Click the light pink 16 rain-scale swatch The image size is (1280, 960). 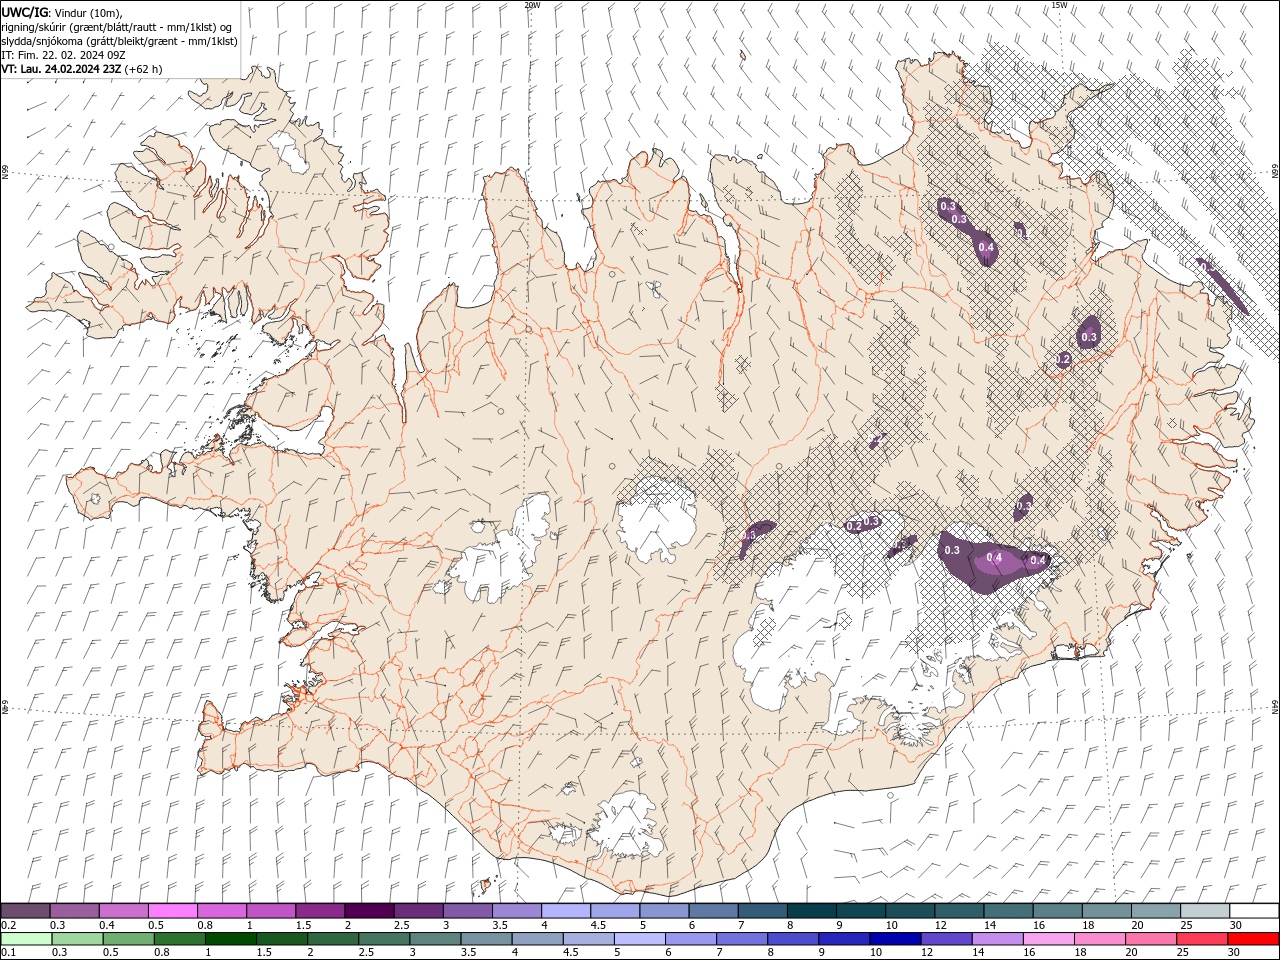click(x=1049, y=939)
